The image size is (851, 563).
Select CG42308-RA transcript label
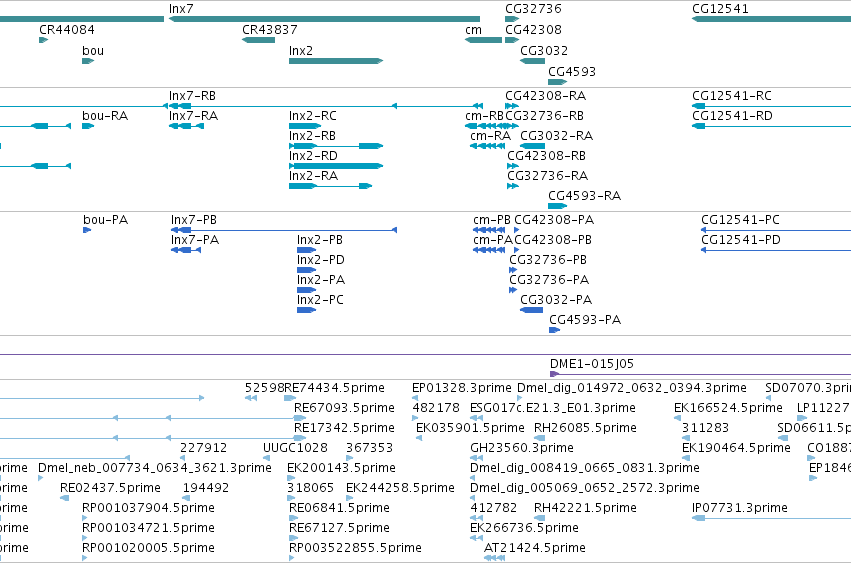(x=545, y=96)
